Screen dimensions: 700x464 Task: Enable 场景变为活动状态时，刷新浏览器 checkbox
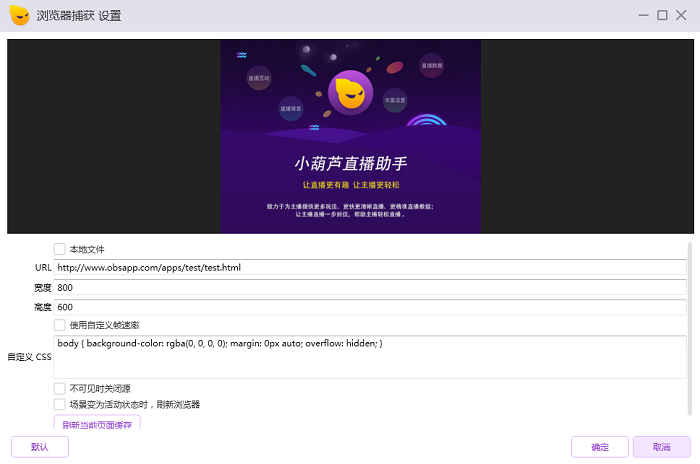click(x=59, y=404)
